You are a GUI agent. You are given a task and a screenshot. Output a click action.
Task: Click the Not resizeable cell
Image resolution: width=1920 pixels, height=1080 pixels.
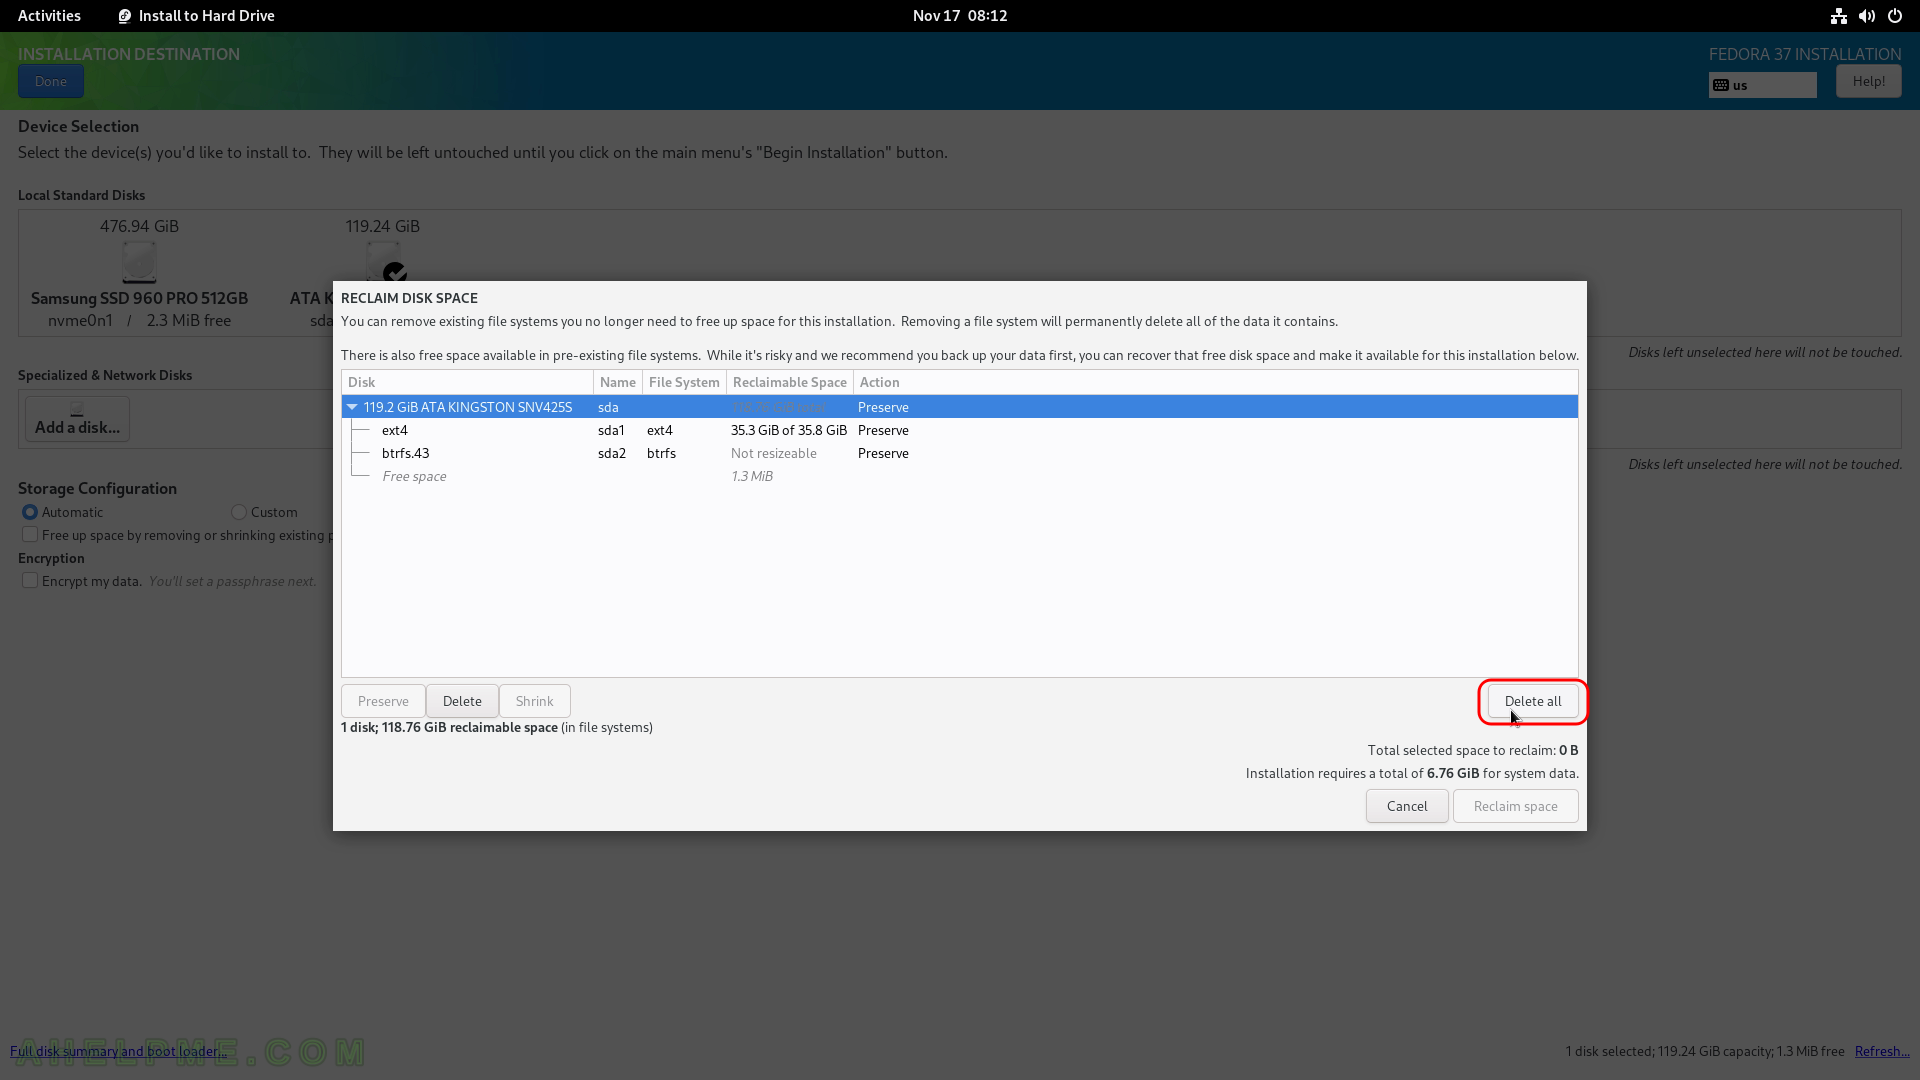[x=773, y=453]
